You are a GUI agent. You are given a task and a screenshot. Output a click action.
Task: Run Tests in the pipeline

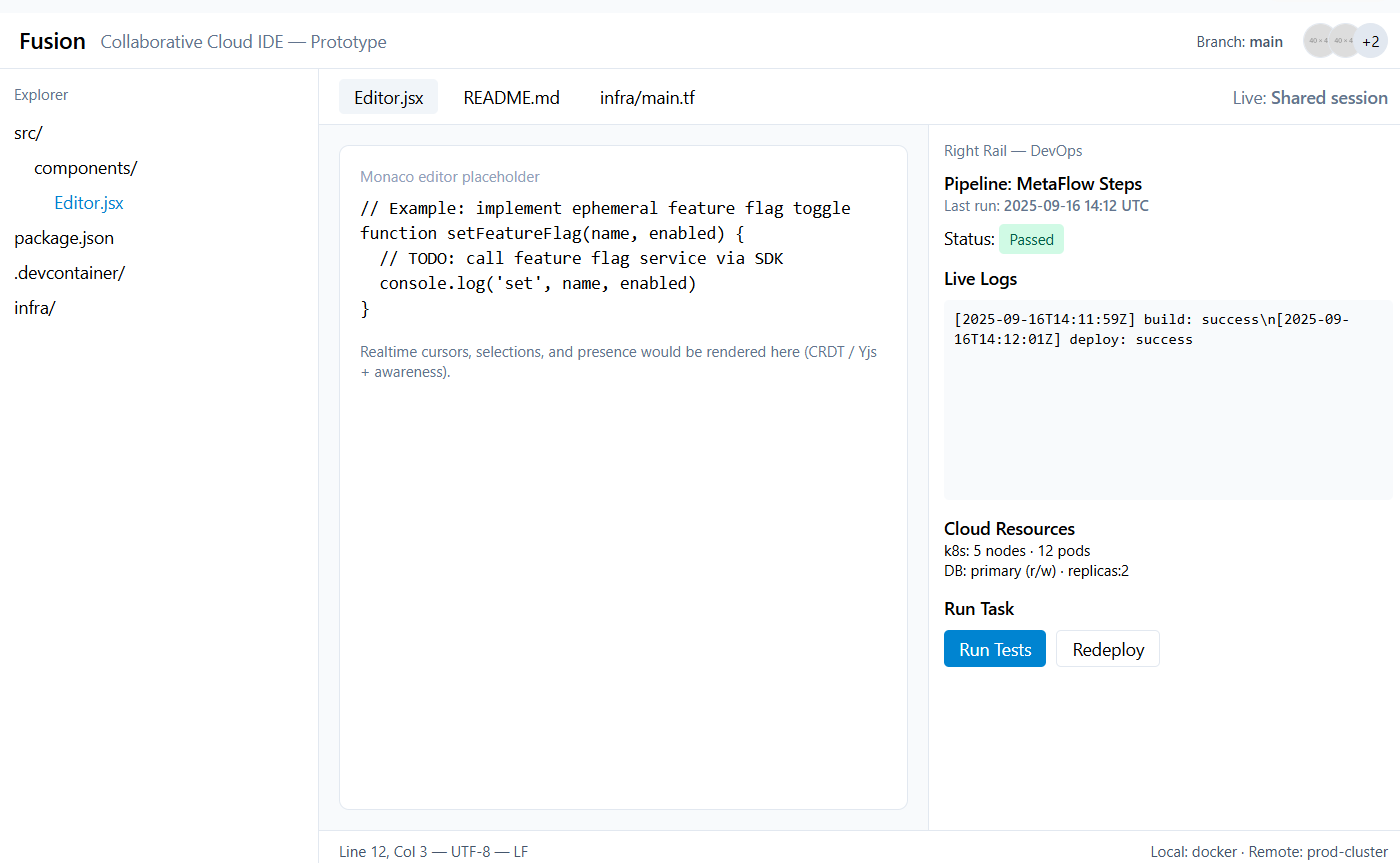tap(995, 649)
